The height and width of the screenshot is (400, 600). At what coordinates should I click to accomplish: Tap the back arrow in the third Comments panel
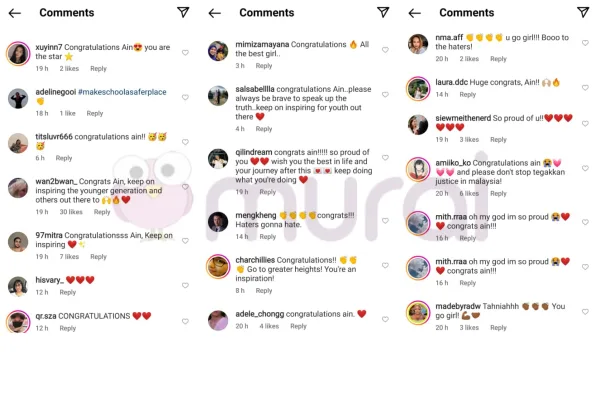pyautogui.click(x=415, y=13)
